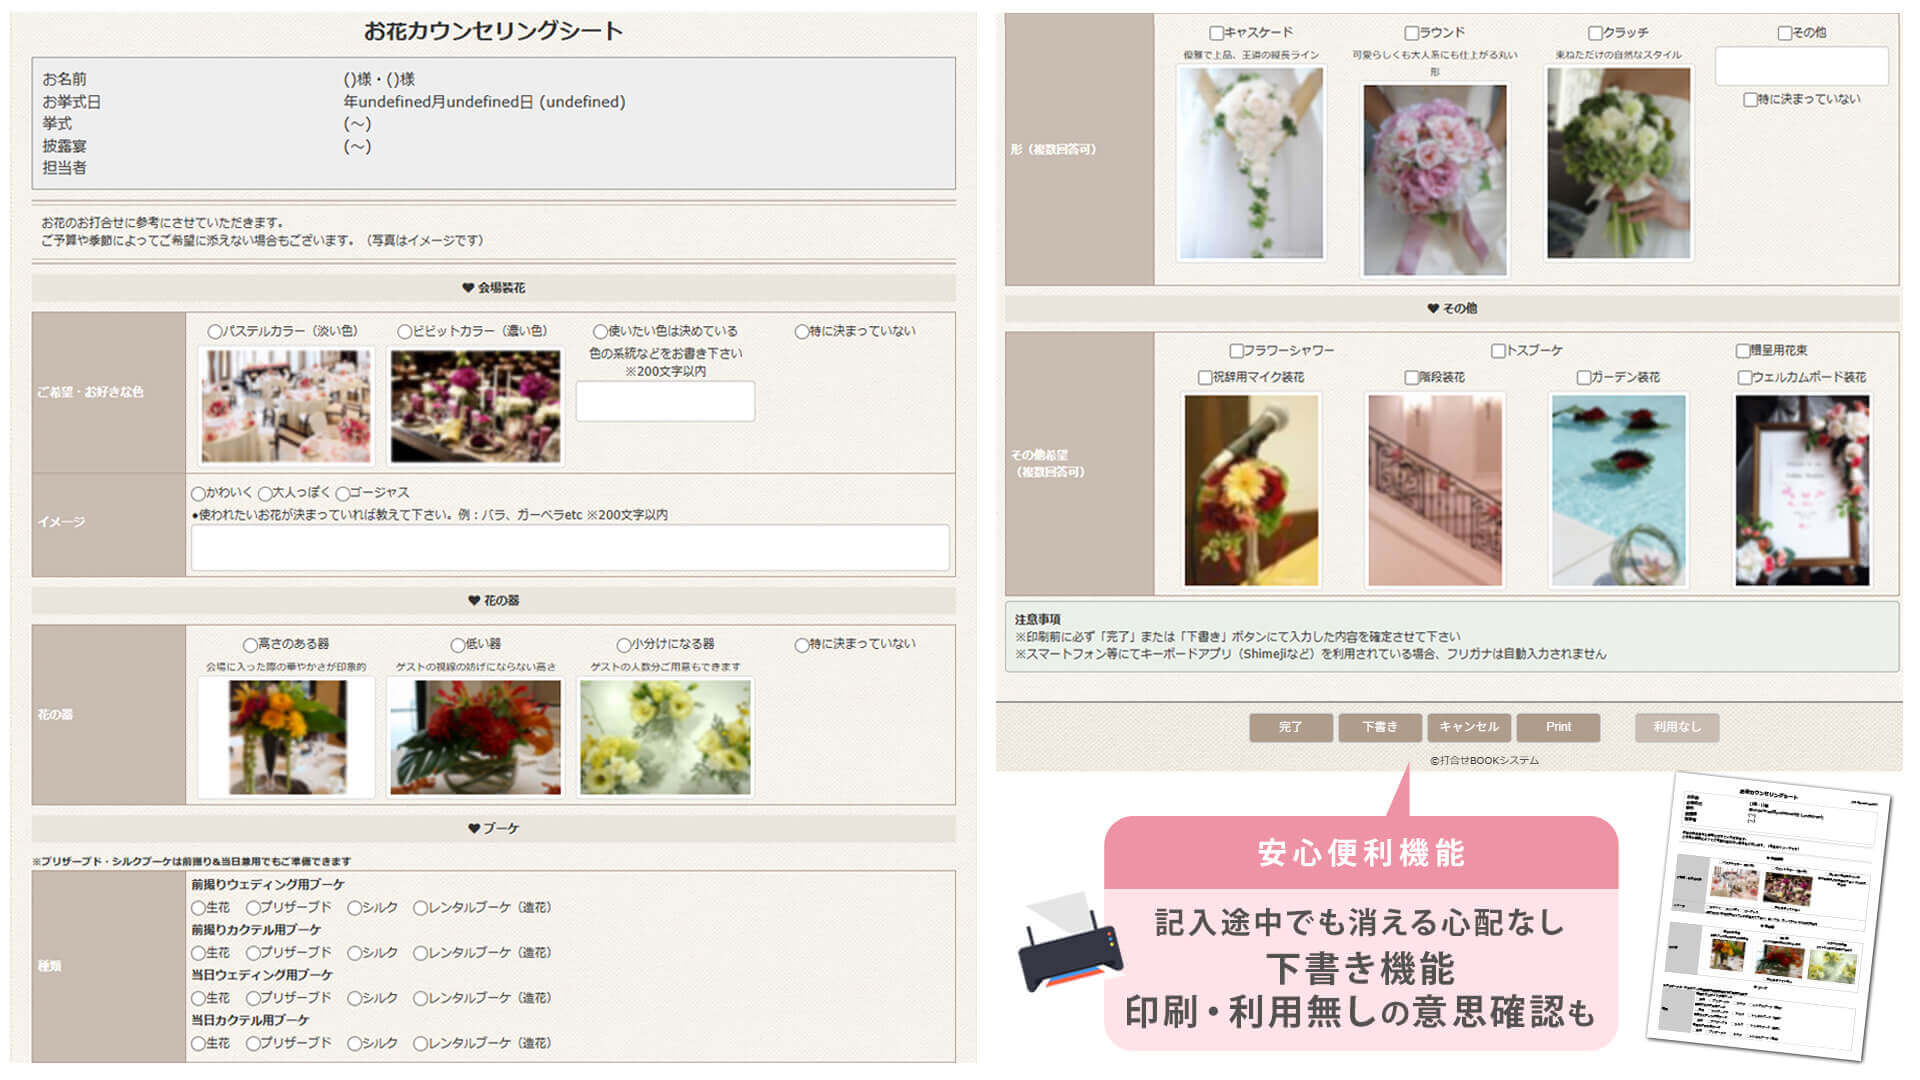Select レンタルブーケ (造花) under 当日カクテル用ブーケ
Screen dimensions: 1920x1080
pos(420,1043)
